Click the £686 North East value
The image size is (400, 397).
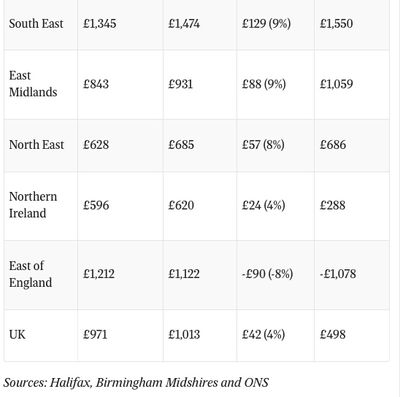pyautogui.click(x=333, y=145)
